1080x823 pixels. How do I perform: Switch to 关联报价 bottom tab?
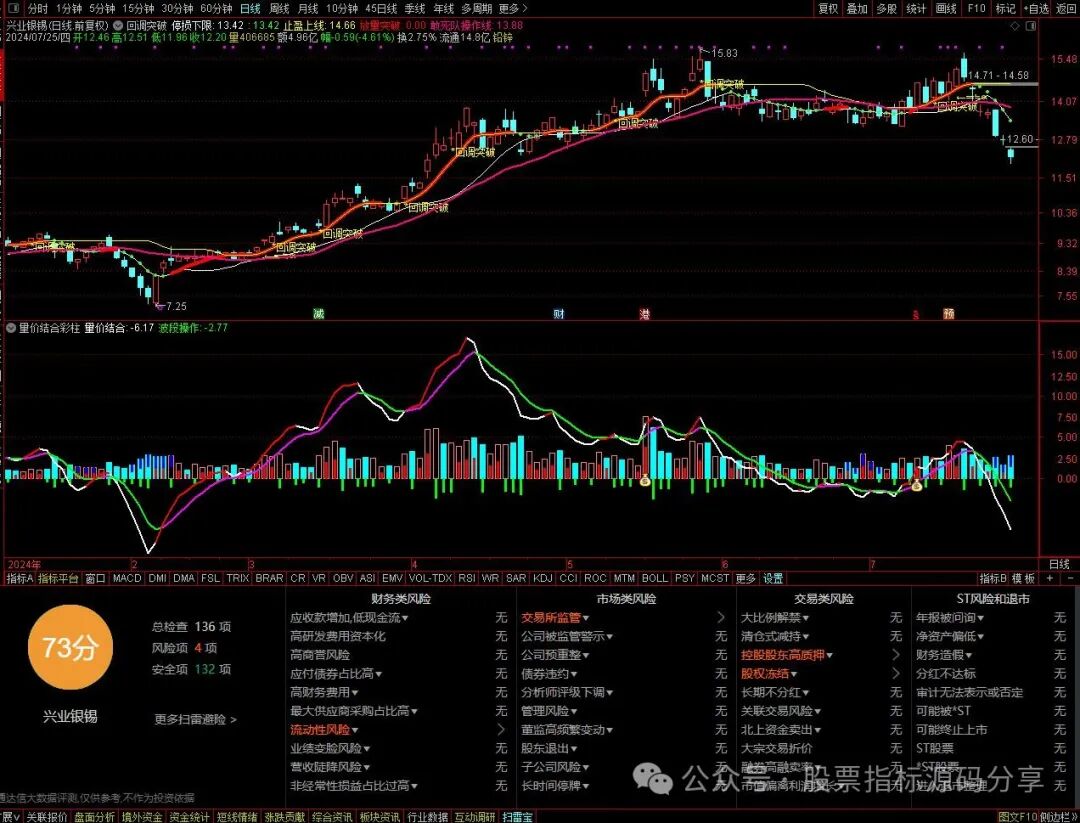tap(47, 817)
